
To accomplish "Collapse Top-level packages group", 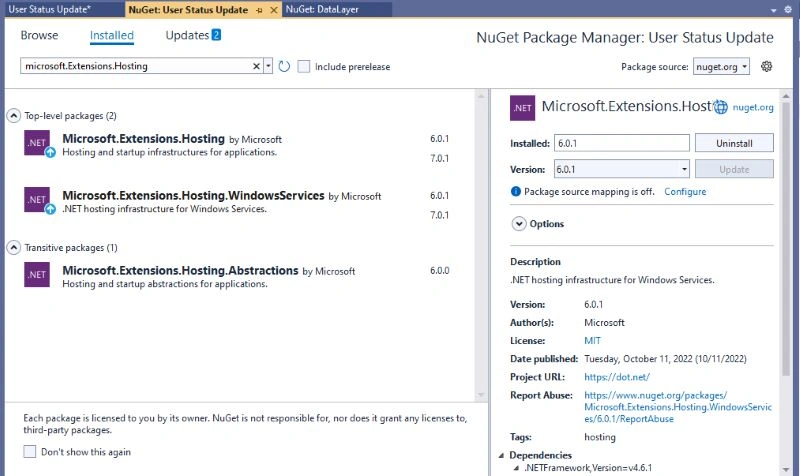I will pyautogui.click(x=14, y=115).
